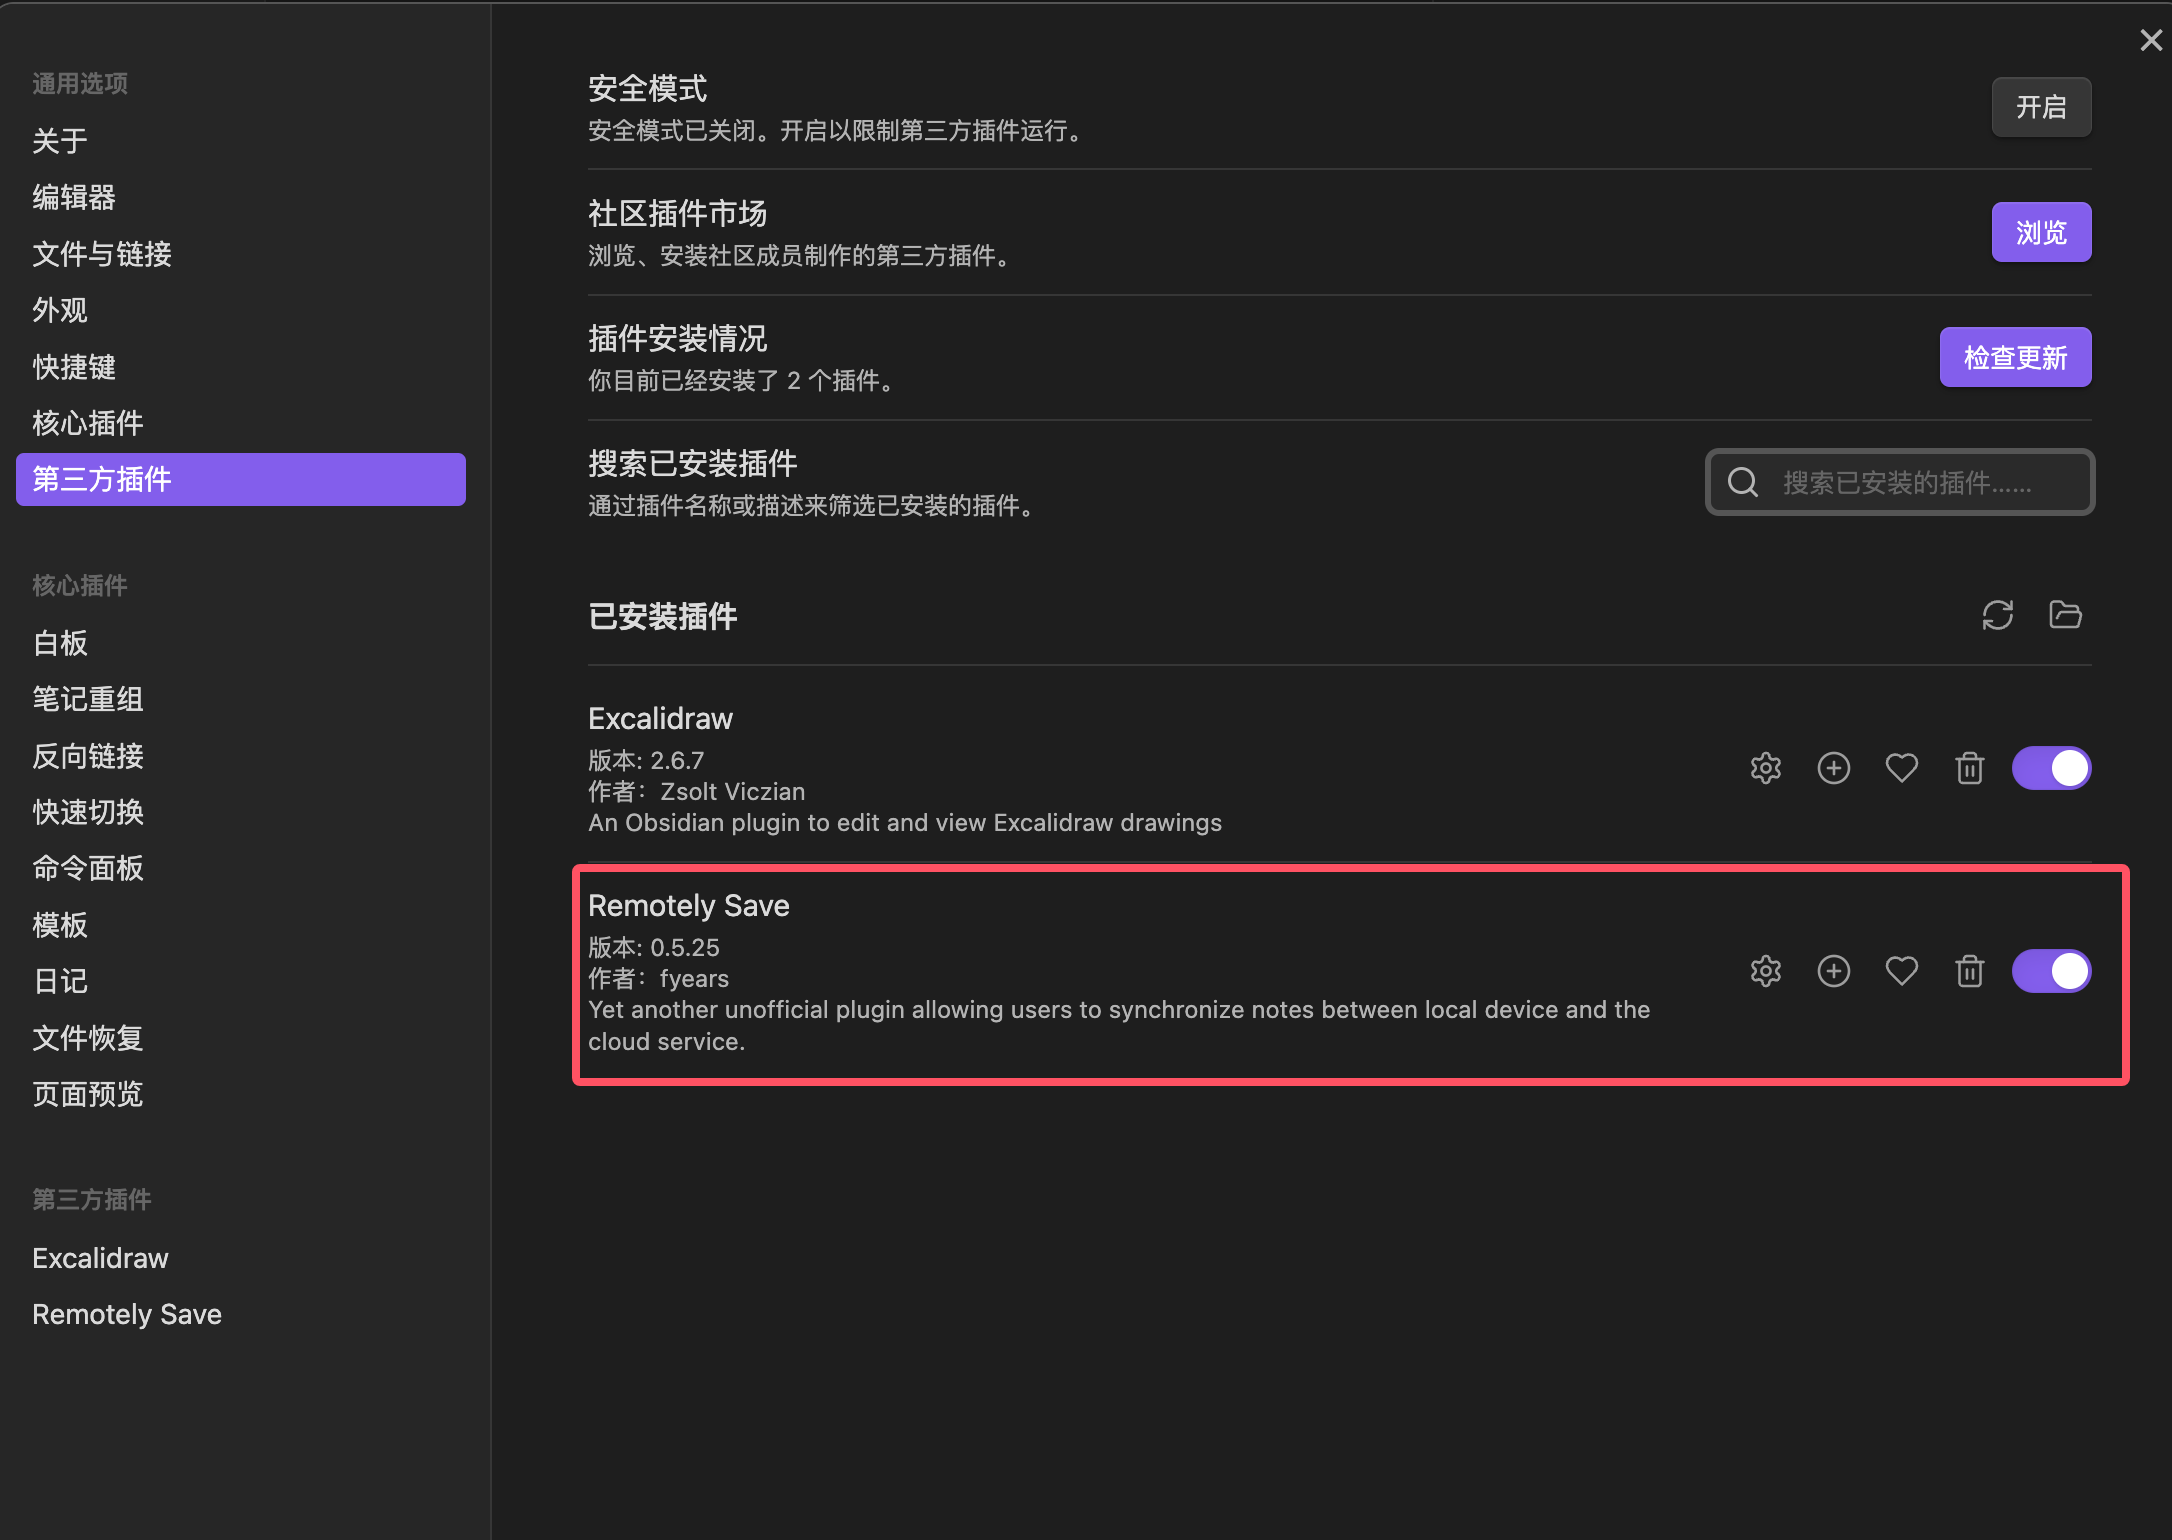The width and height of the screenshot is (2172, 1540).
Task: Click the Excalidraw donate heart icon
Action: coord(1902,768)
